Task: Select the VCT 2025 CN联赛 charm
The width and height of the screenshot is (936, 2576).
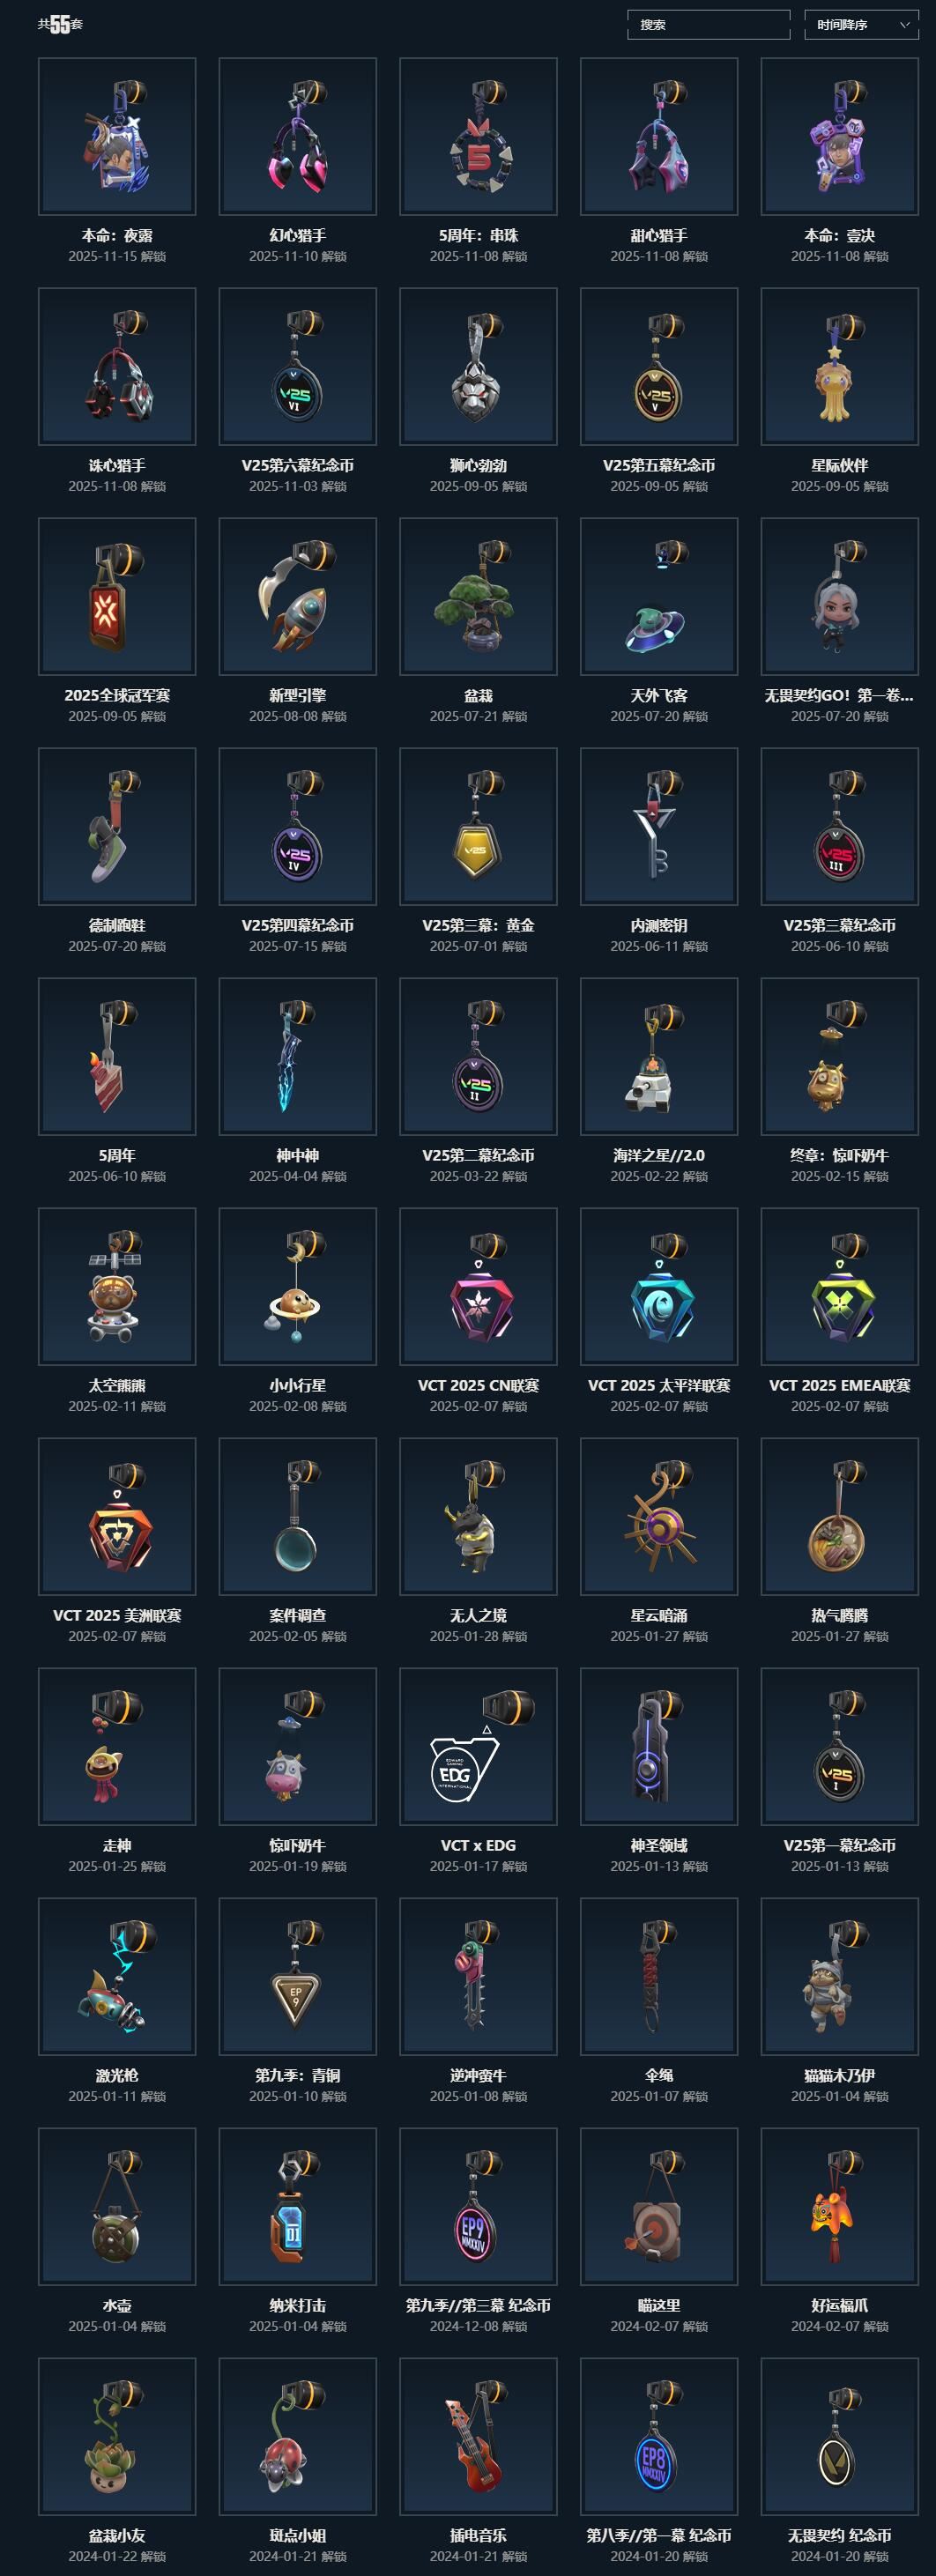Action: coord(478,1286)
